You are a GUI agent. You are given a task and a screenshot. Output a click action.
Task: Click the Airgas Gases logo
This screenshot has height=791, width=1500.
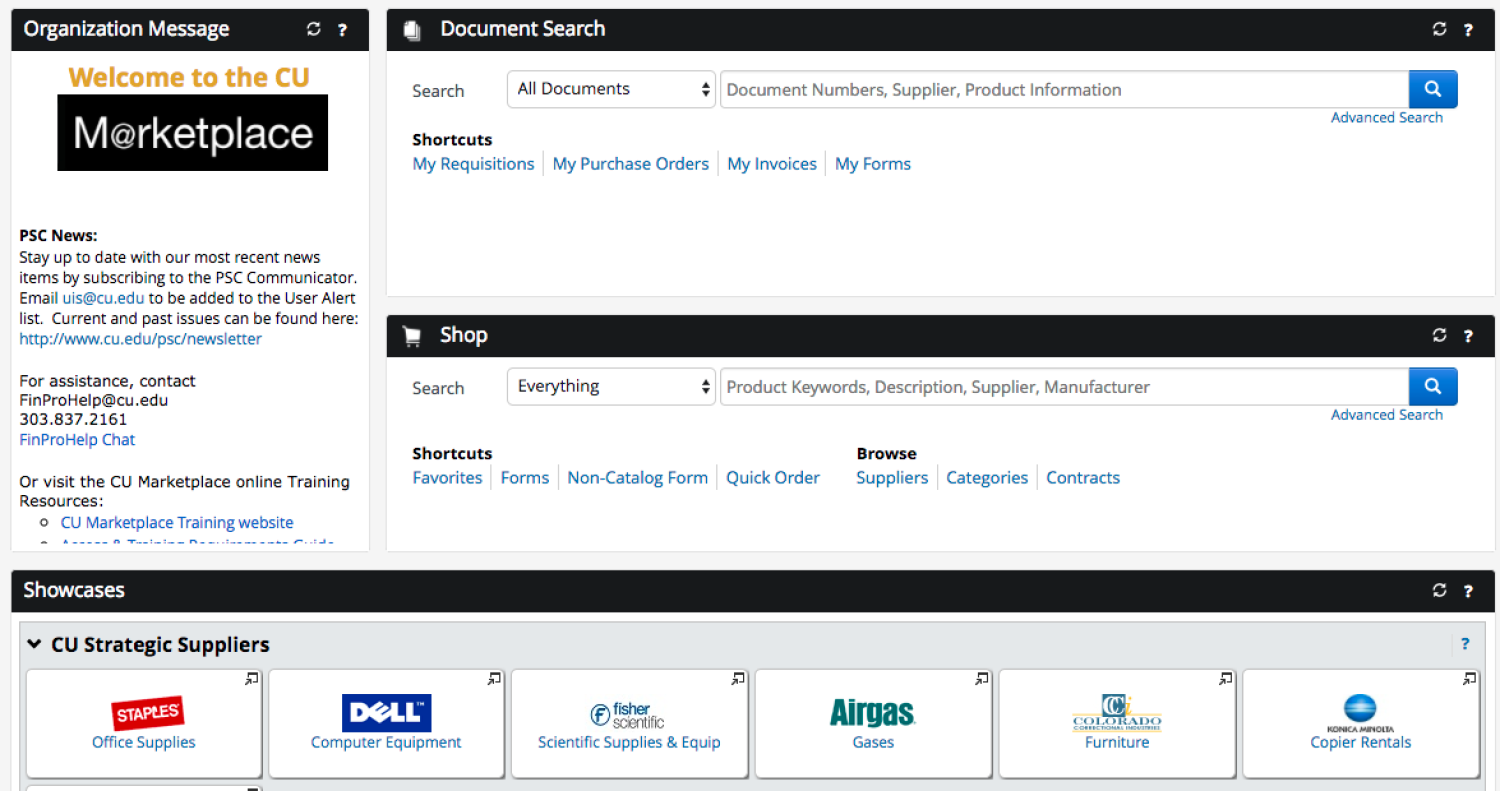coord(873,713)
